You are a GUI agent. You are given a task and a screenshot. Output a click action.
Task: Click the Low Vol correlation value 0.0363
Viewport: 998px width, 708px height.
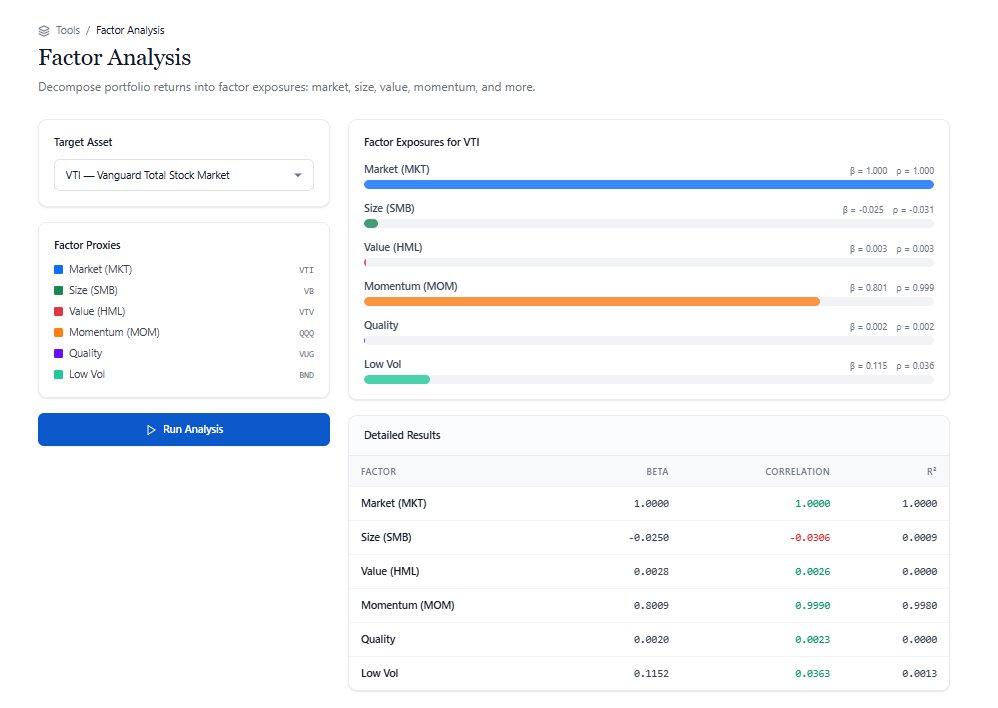[812, 674]
